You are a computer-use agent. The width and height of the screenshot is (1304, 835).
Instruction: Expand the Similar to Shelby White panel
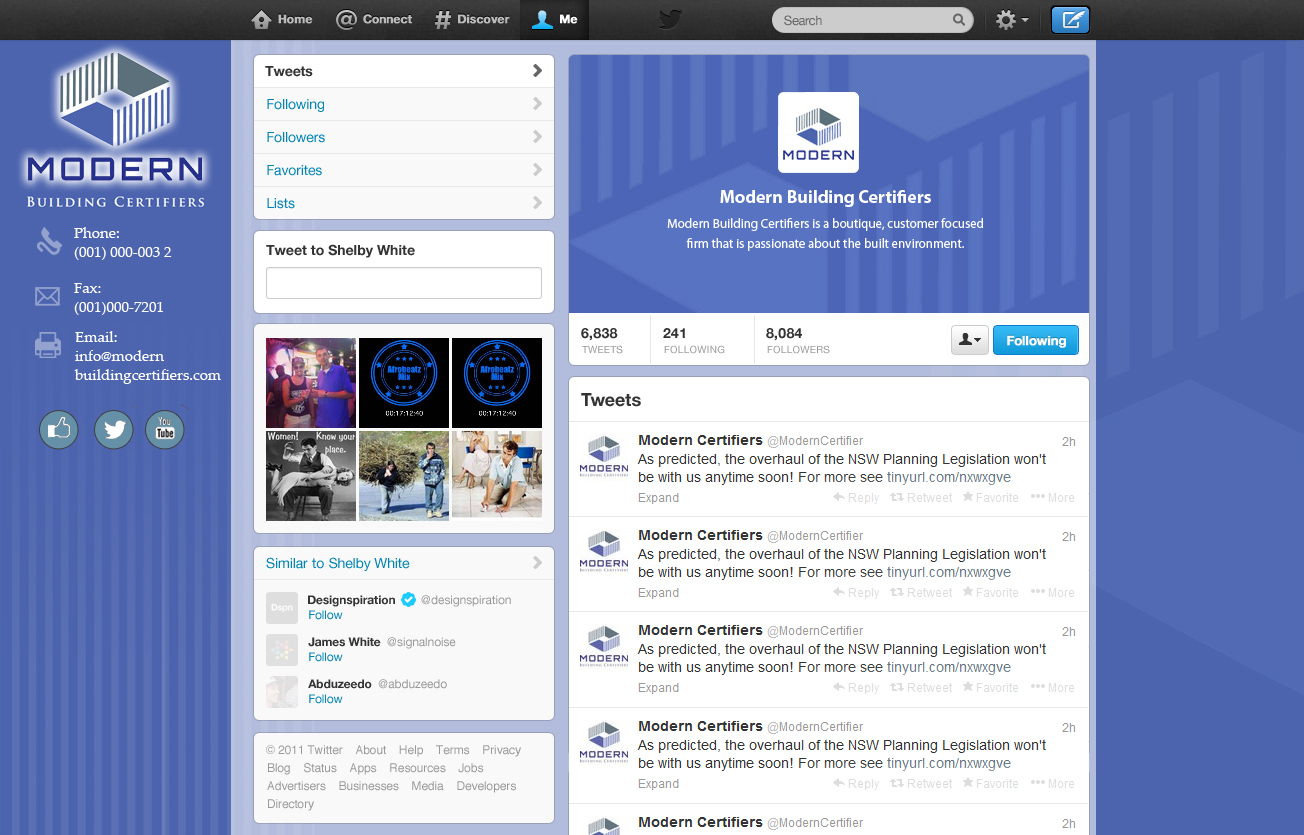pos(537,562)
